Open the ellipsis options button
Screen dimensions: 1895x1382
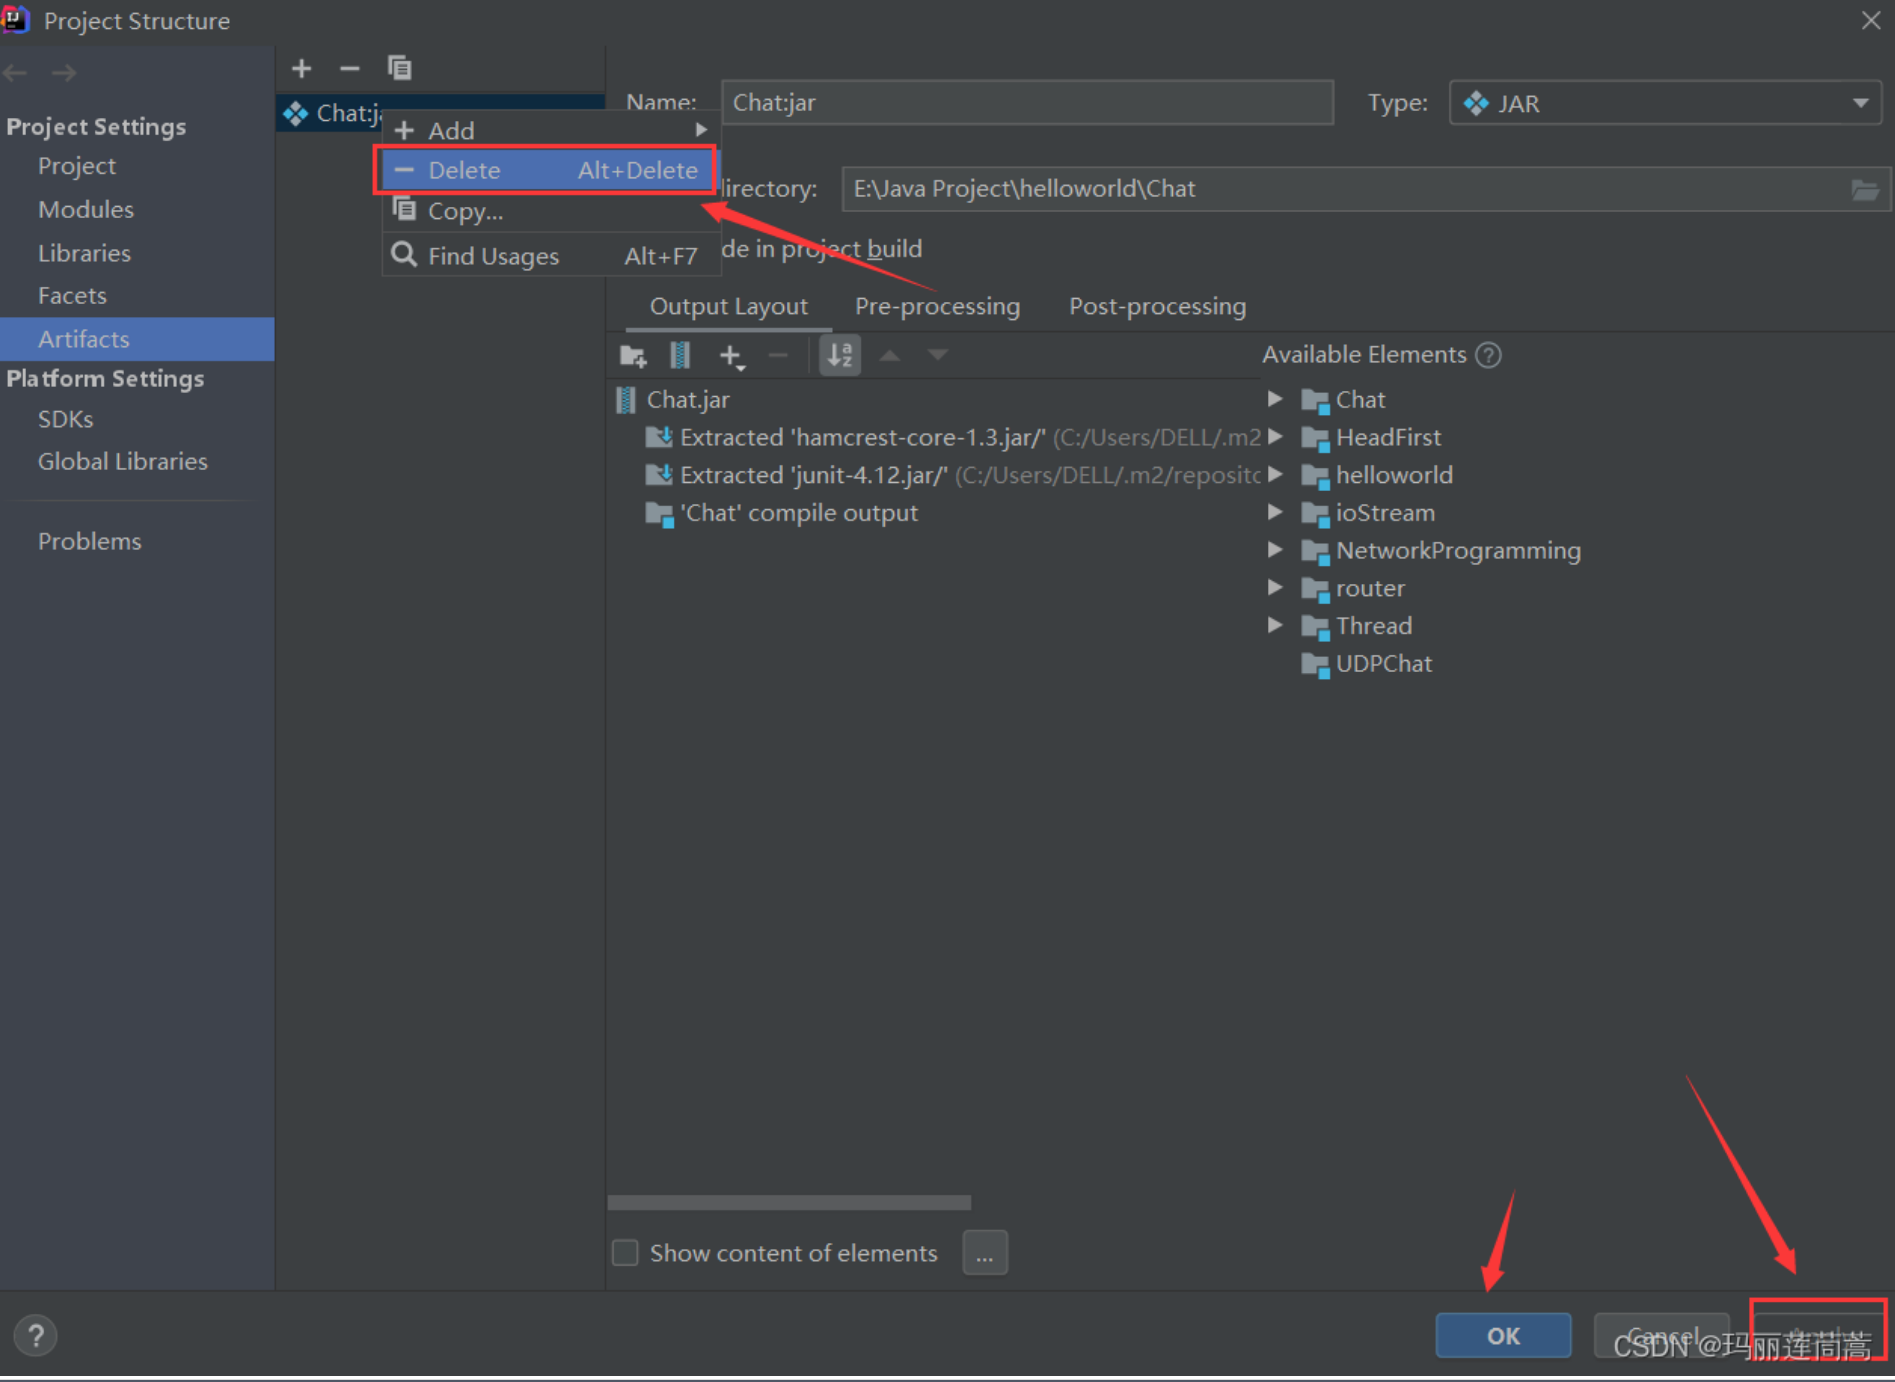tap(985, 1253)
